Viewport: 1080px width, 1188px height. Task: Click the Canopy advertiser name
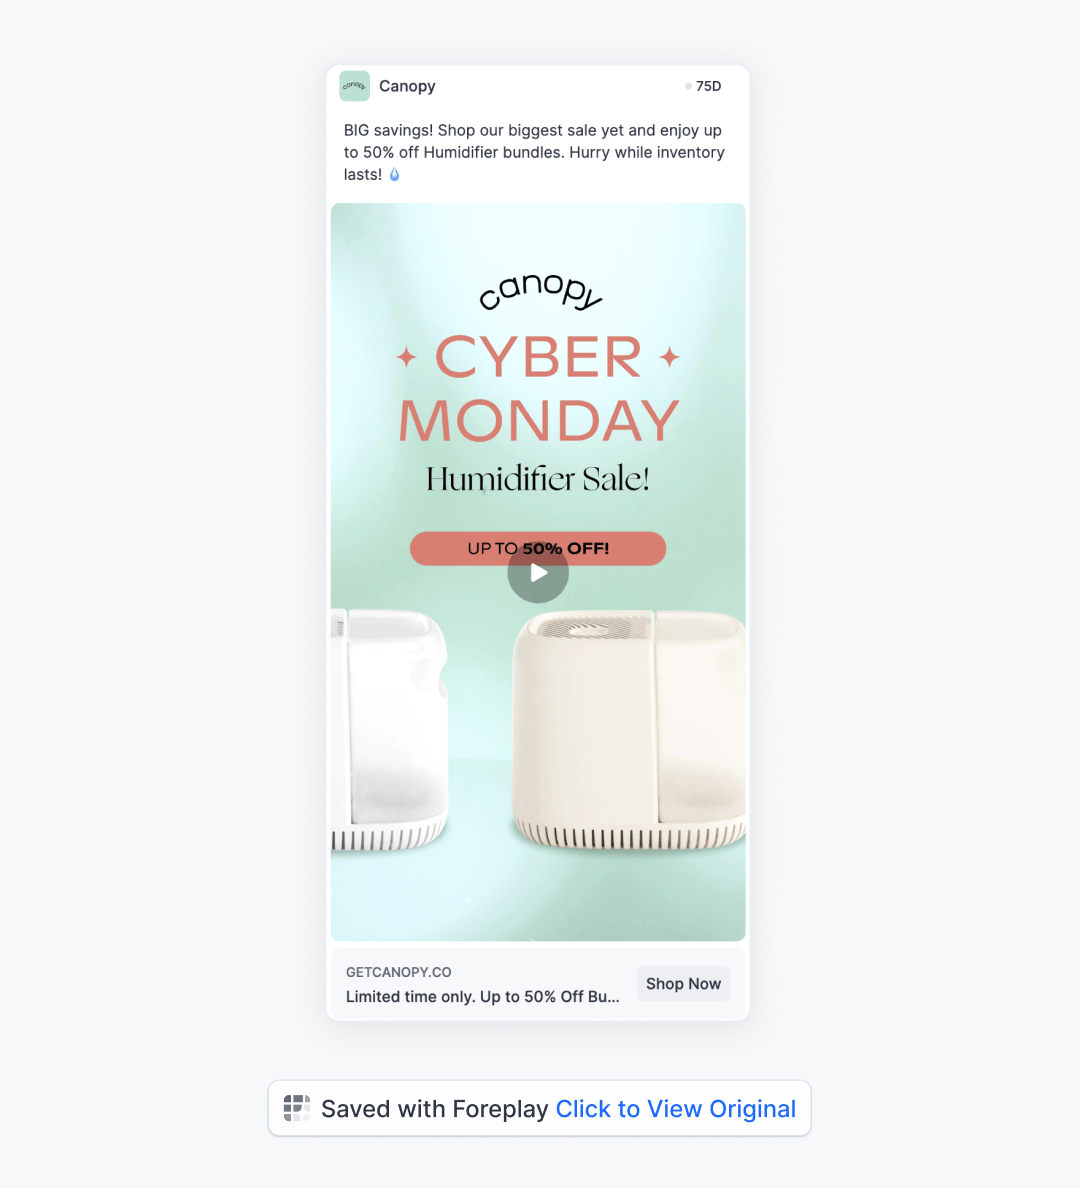click(407, 86)
